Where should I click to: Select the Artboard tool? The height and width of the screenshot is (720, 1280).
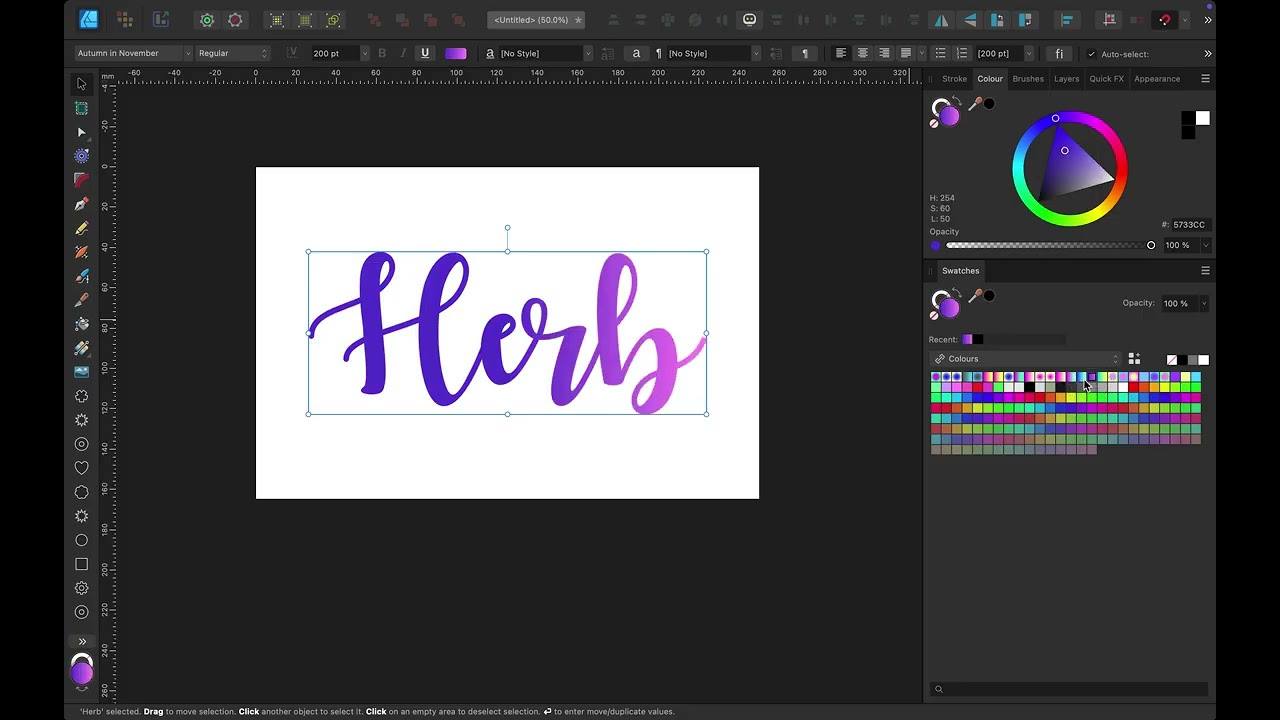pos(82,108)
